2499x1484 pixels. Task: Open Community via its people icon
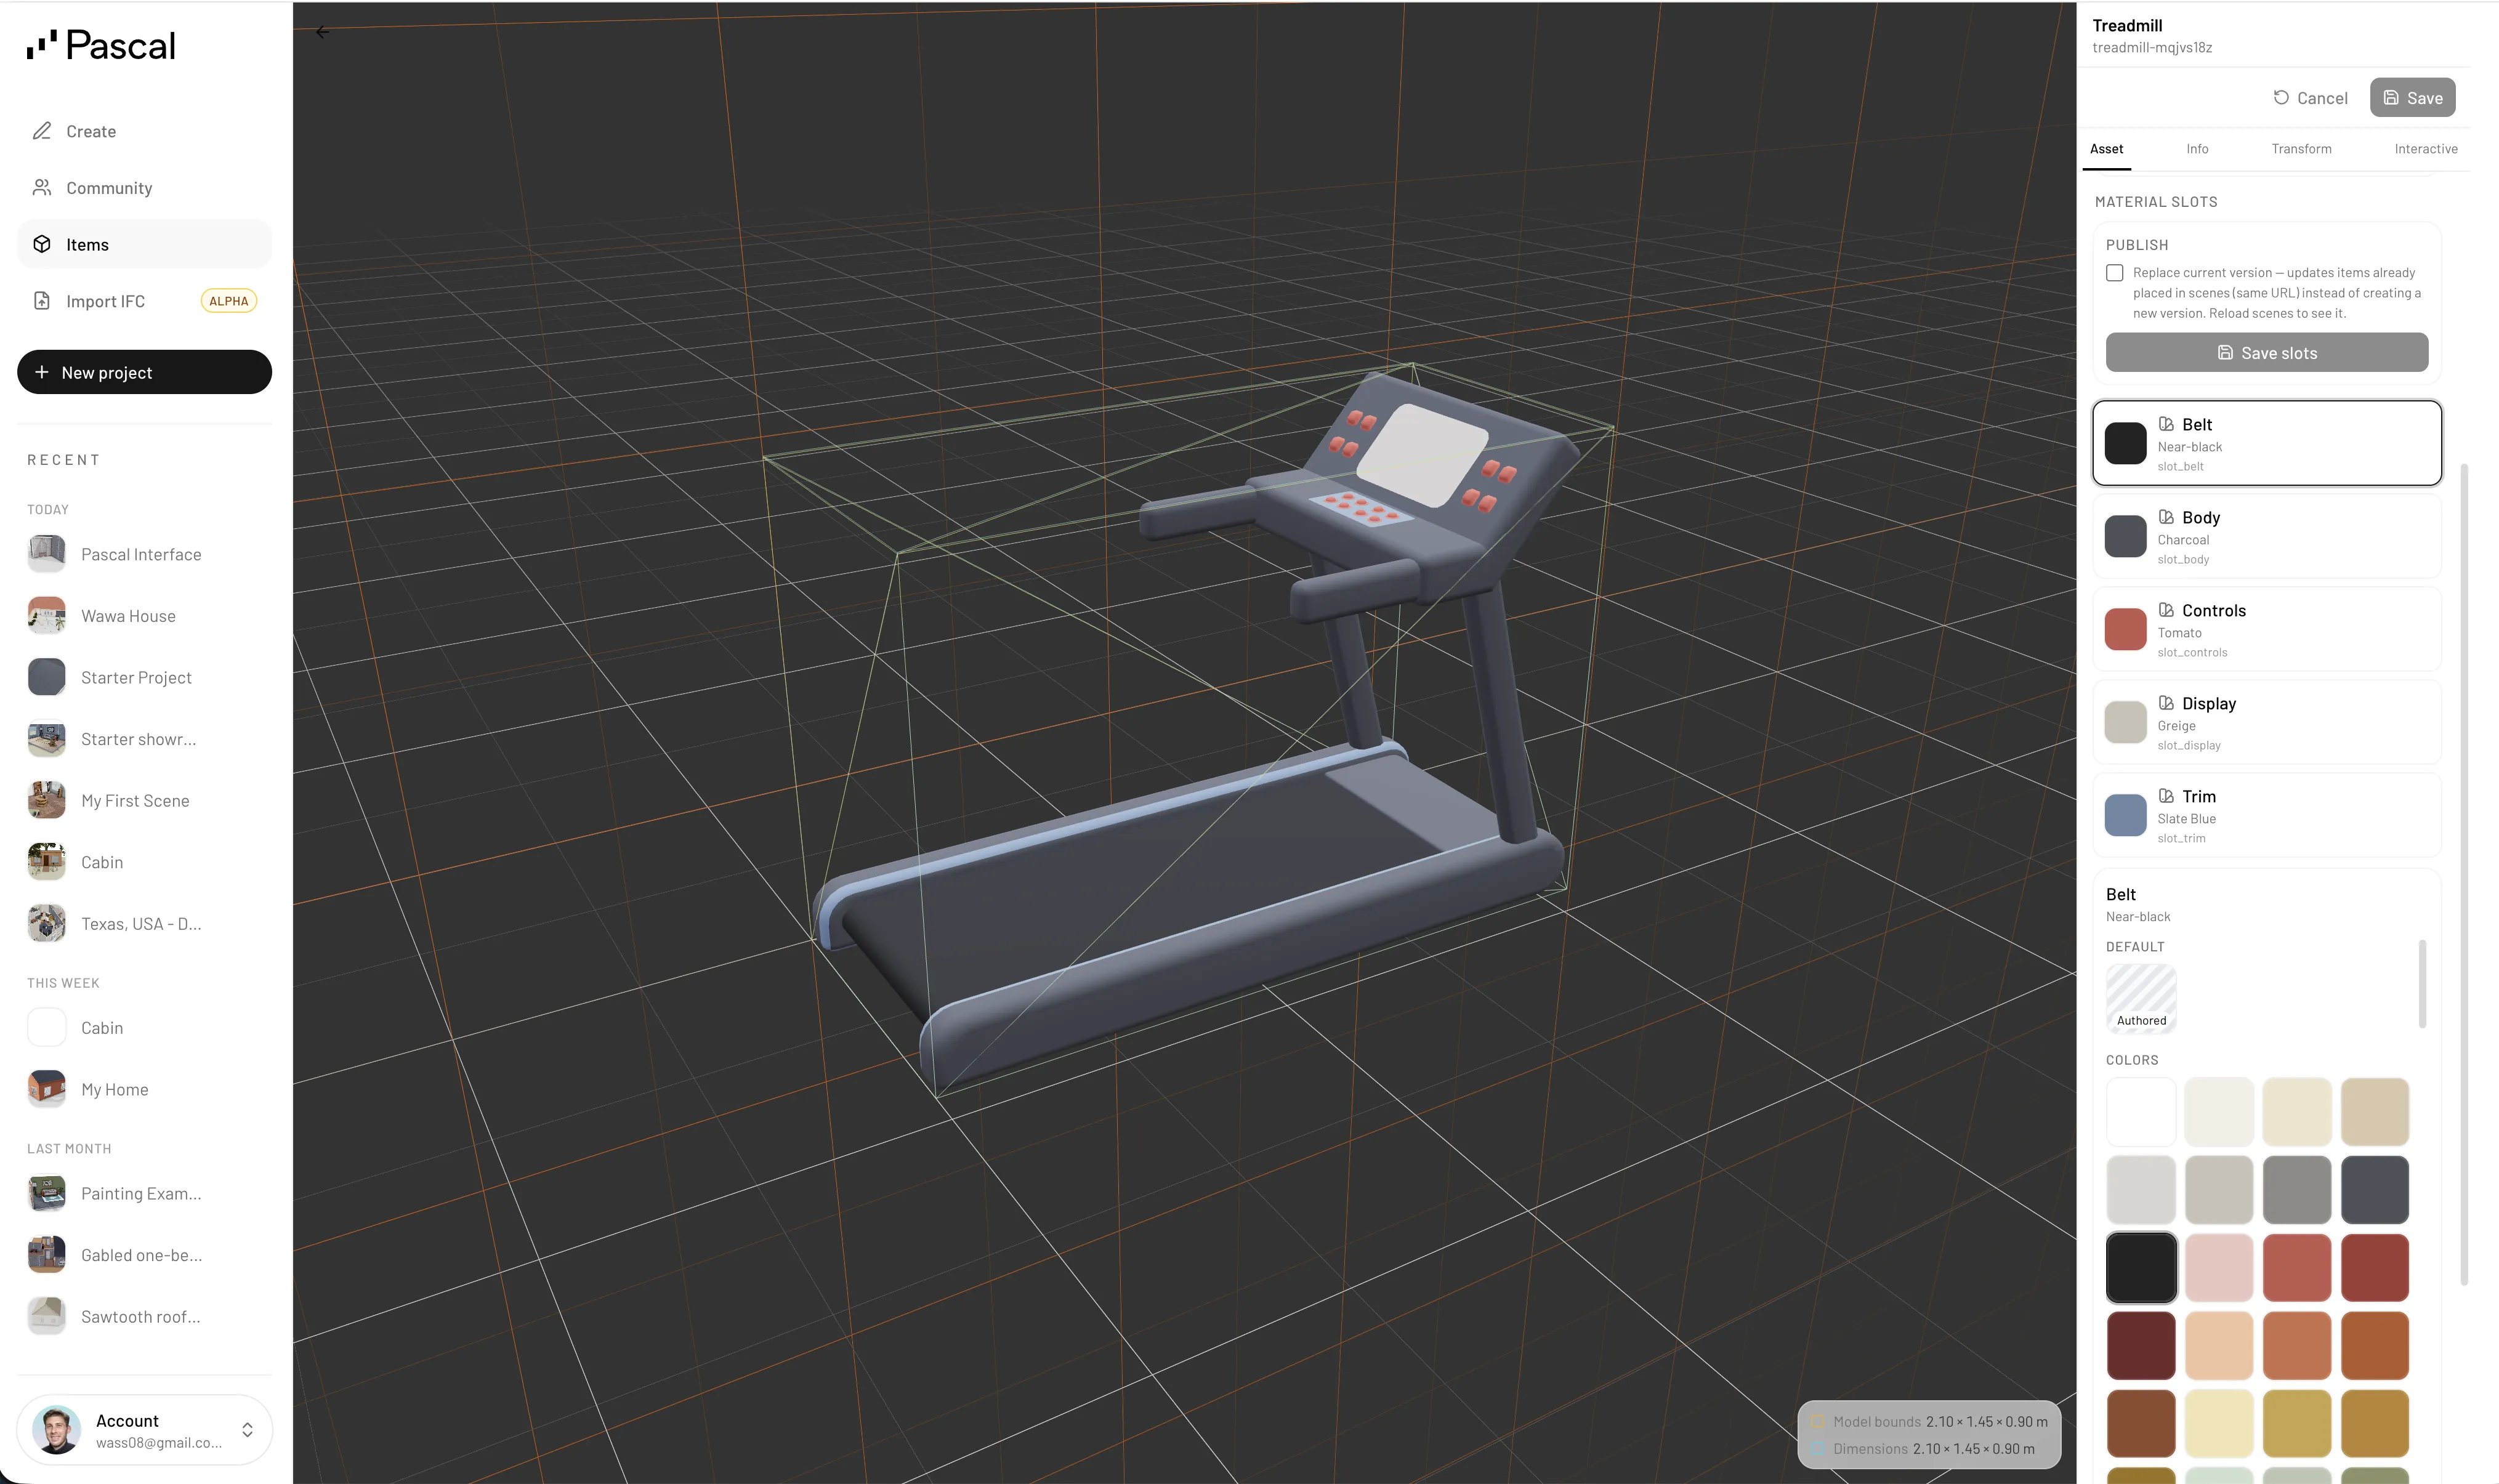42,188
